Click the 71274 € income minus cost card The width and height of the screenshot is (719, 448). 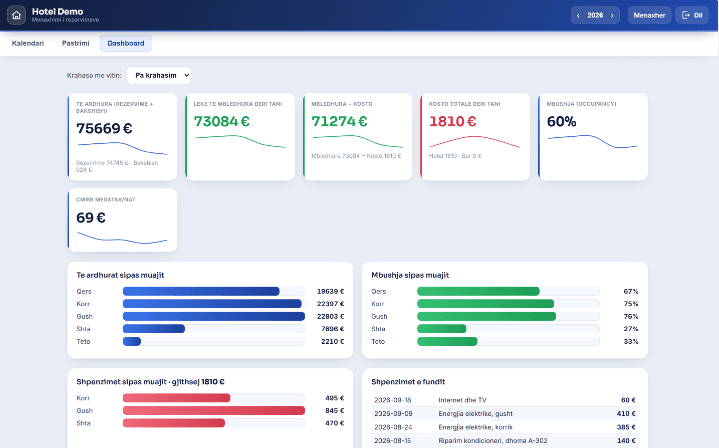click(x=358, y=137)
